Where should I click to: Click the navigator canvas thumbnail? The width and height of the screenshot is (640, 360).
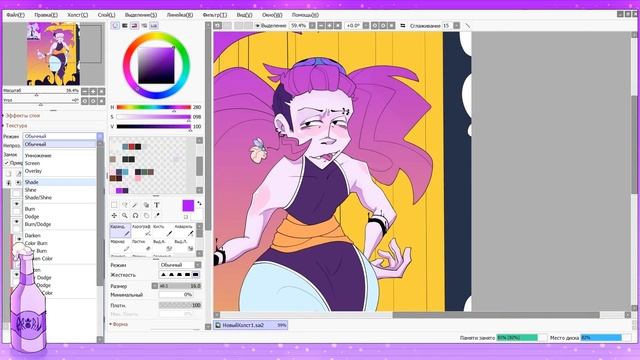[53, 53]
